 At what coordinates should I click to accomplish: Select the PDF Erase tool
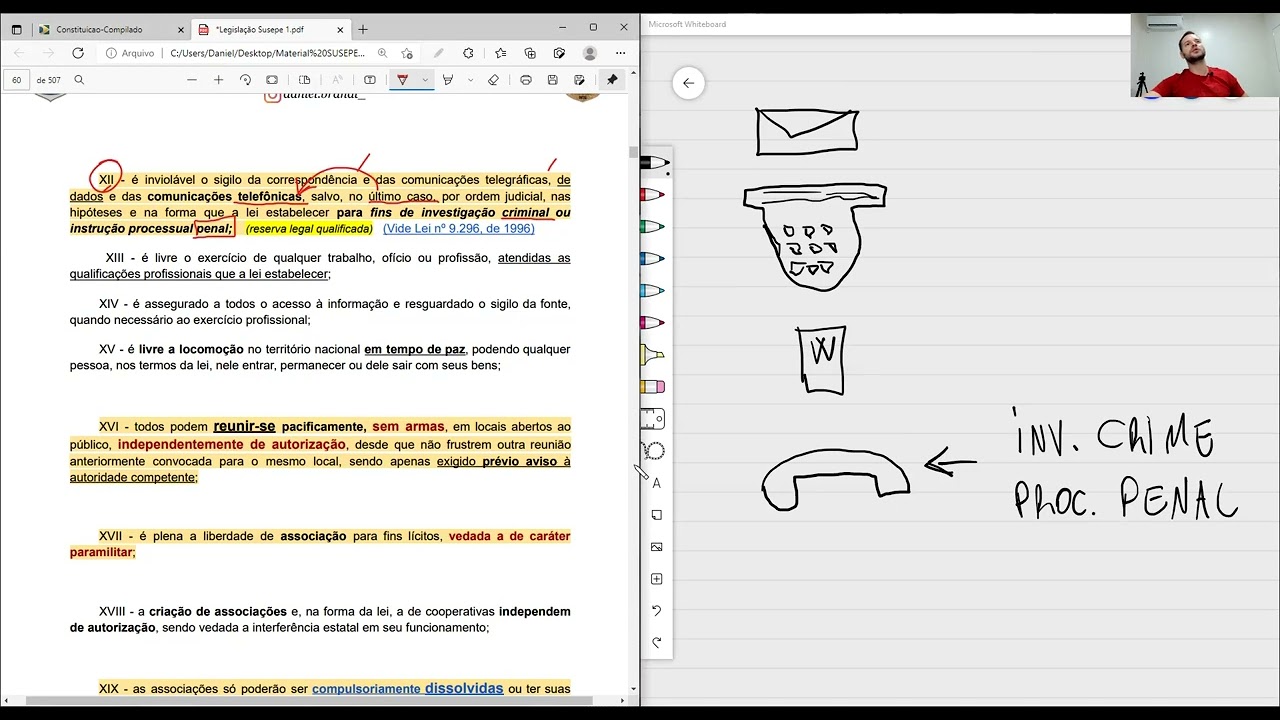pyautogui.click(x=493, y=80)
